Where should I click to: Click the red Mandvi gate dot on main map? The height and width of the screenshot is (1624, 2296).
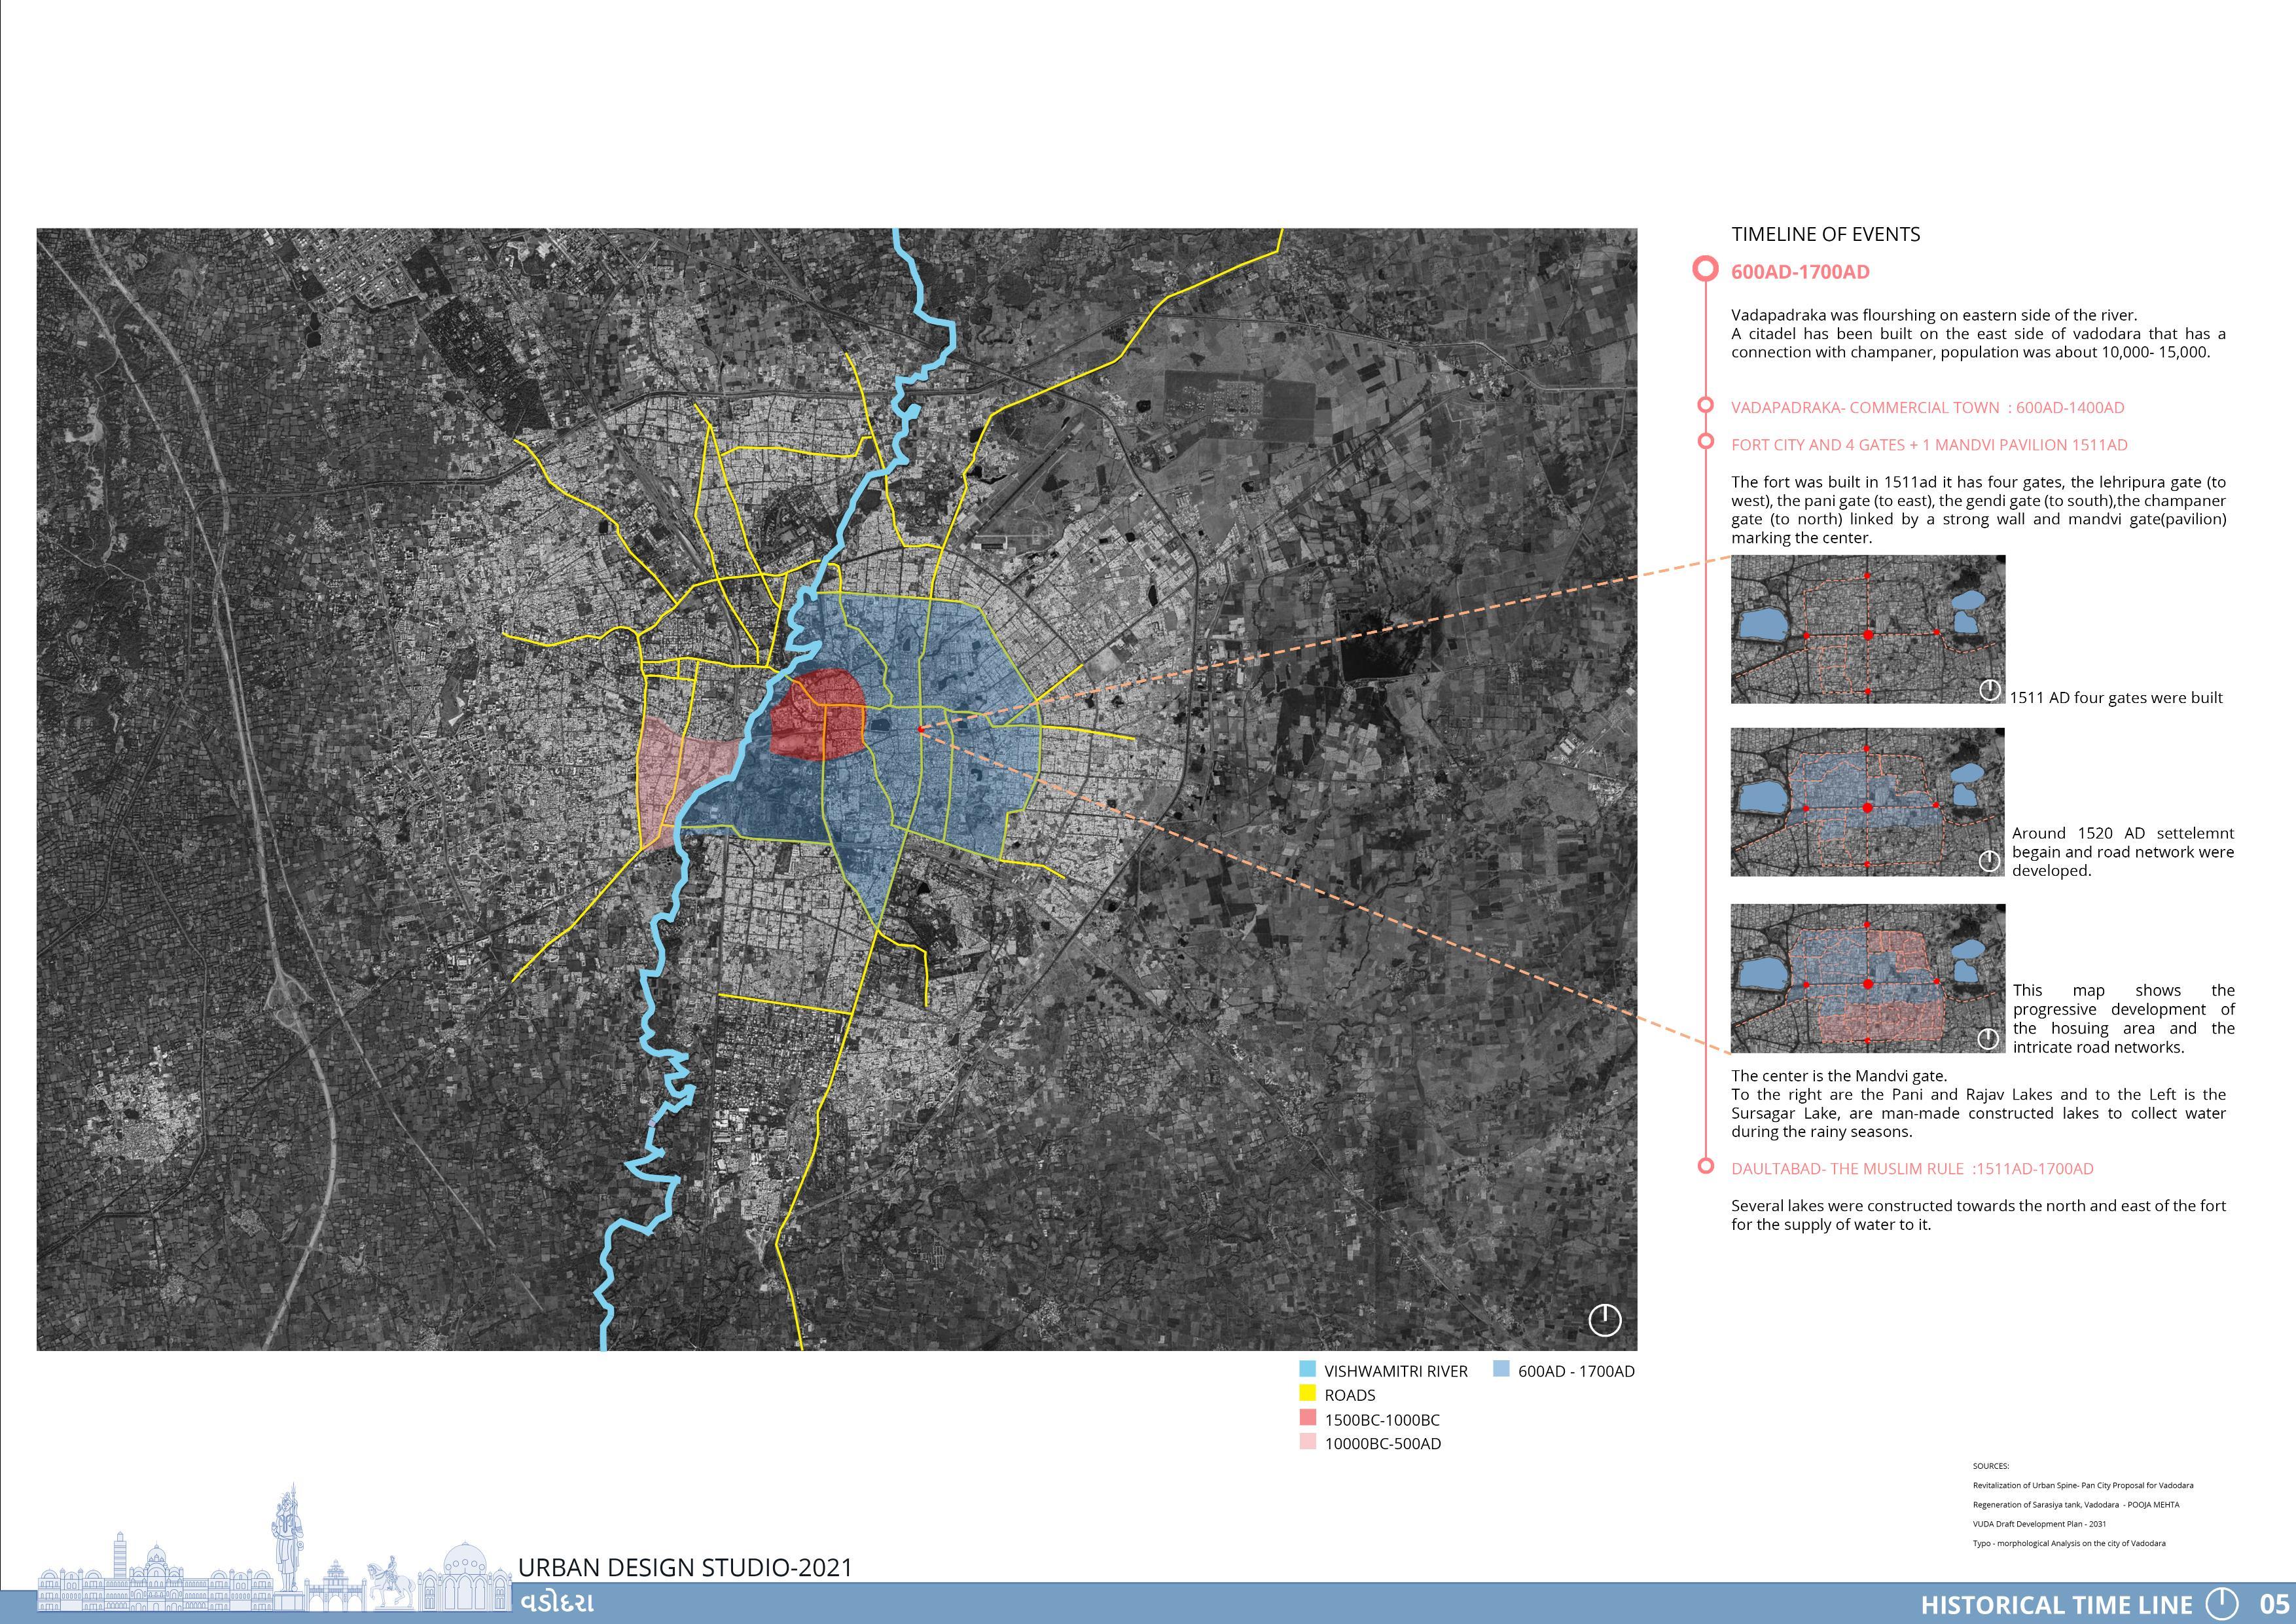click(x=920, y=730)
